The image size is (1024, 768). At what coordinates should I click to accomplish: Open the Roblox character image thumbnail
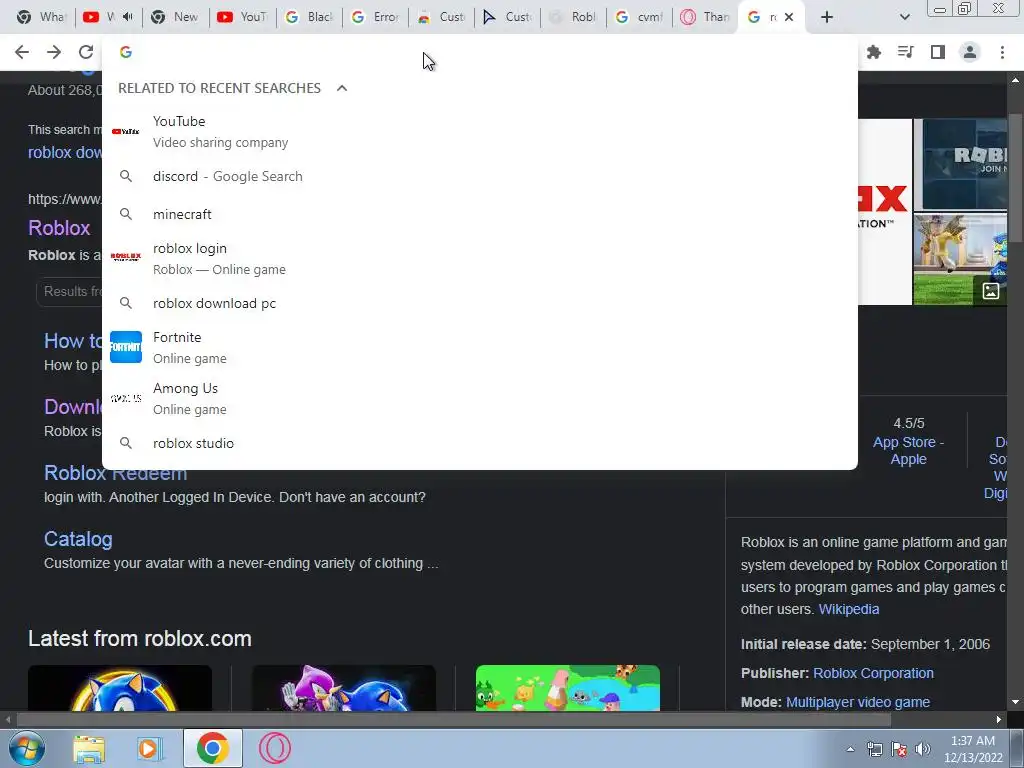pyautogui.click(x=960, y=259)
